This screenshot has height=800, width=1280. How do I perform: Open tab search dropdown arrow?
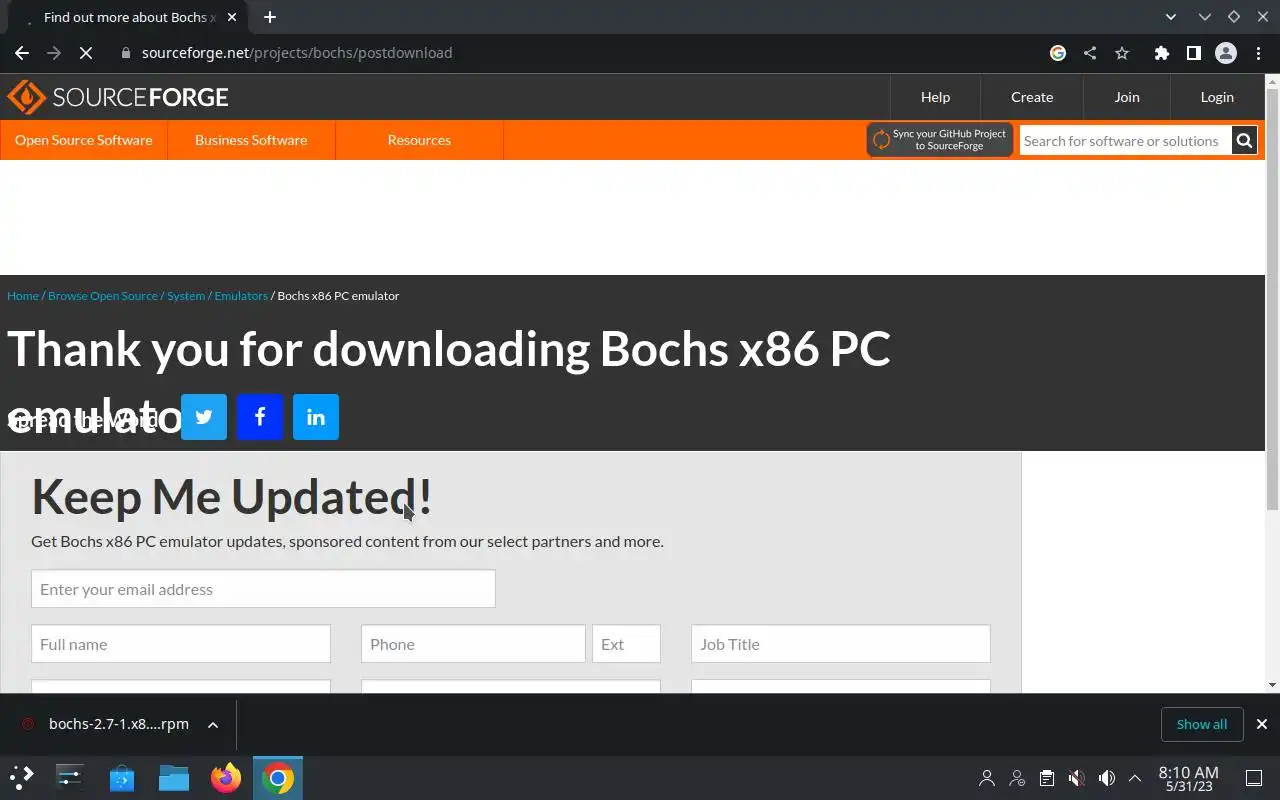coord(1171,17)
